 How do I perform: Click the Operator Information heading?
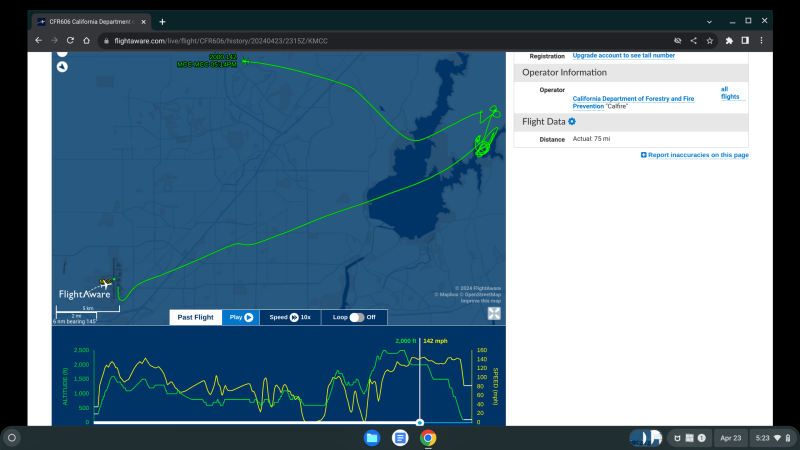tap(564, 72)
